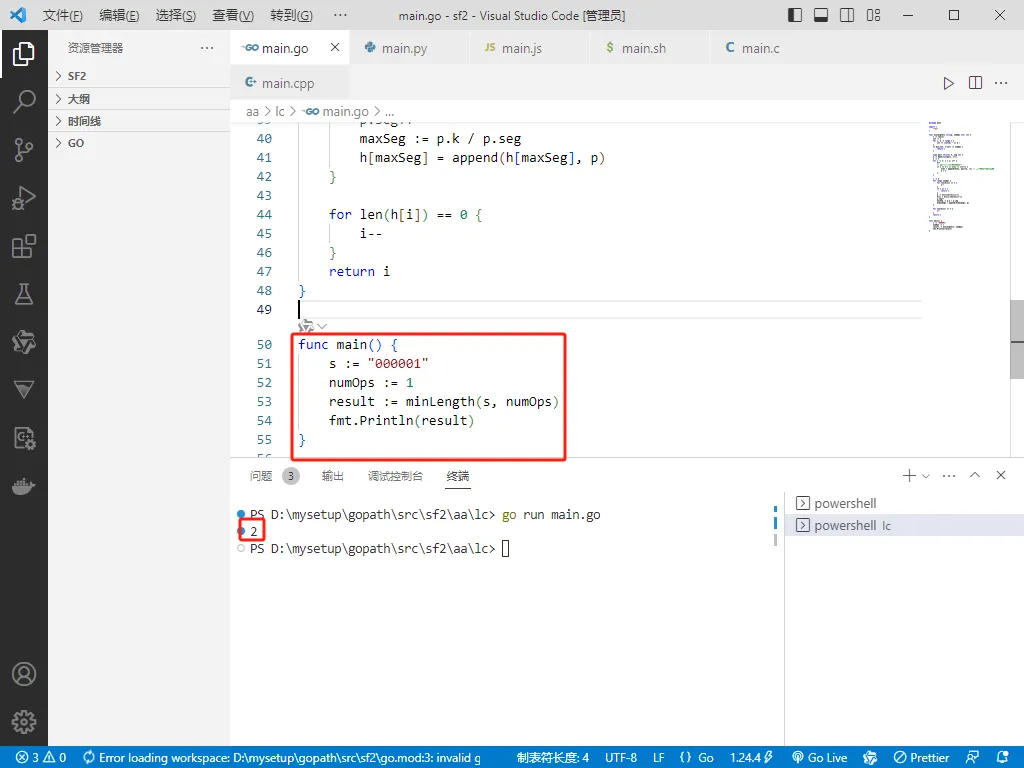Open Source Control view

click(24, 150)
